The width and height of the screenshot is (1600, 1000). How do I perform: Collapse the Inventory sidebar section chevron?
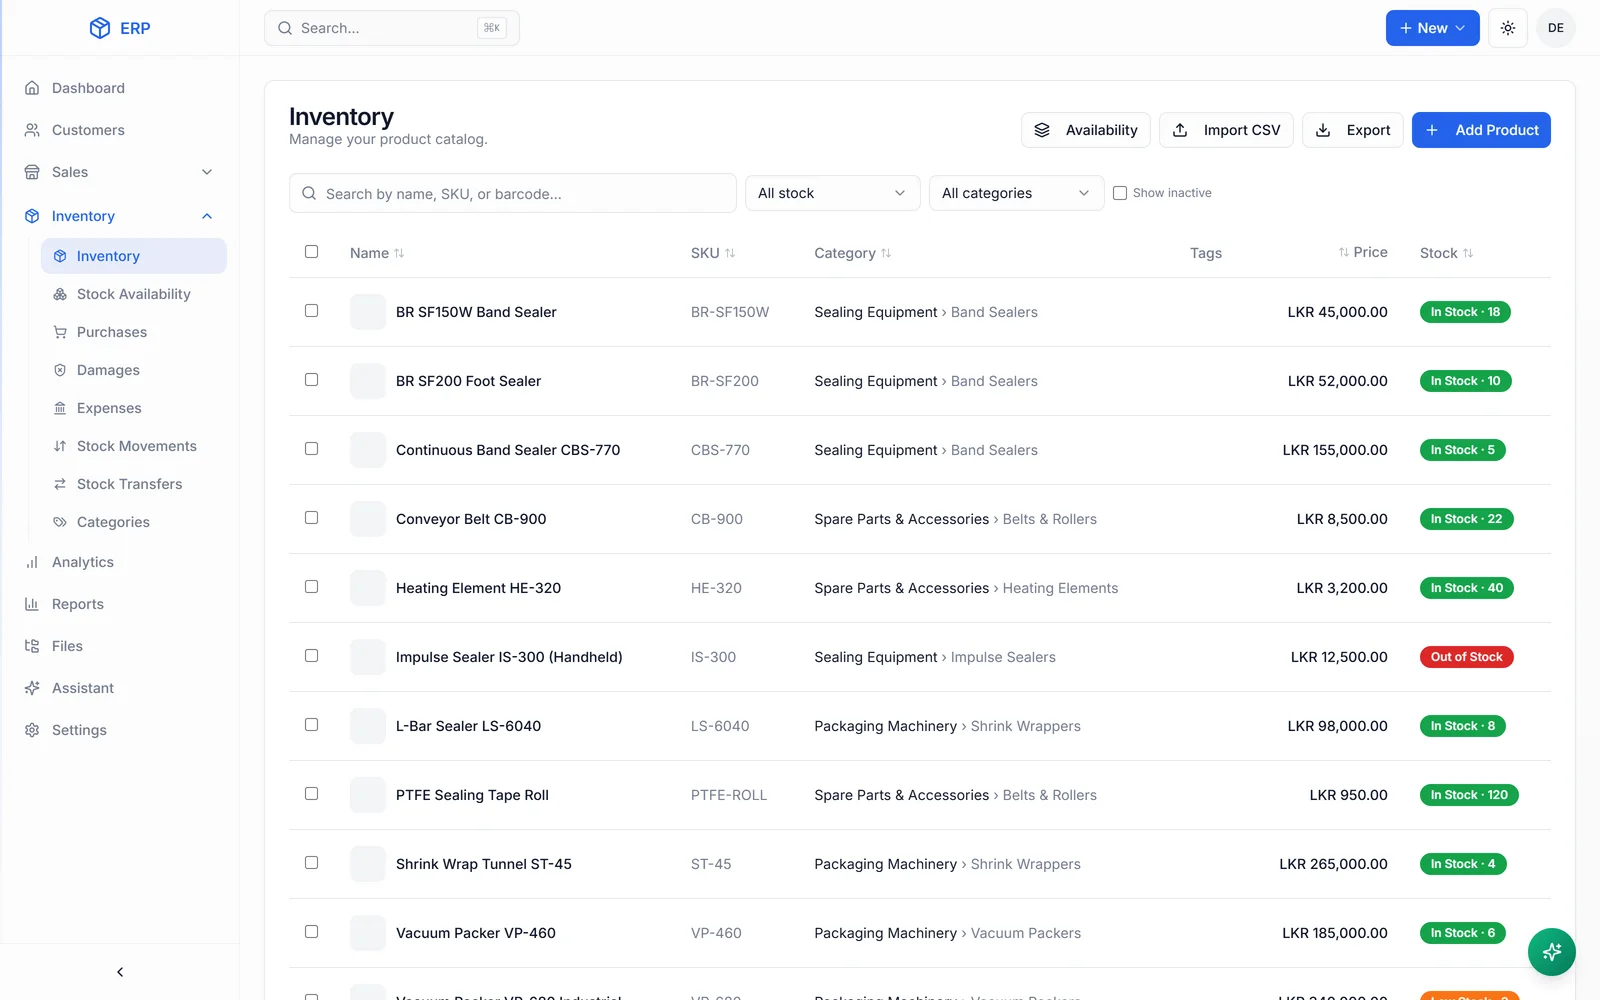coord(207,216)
